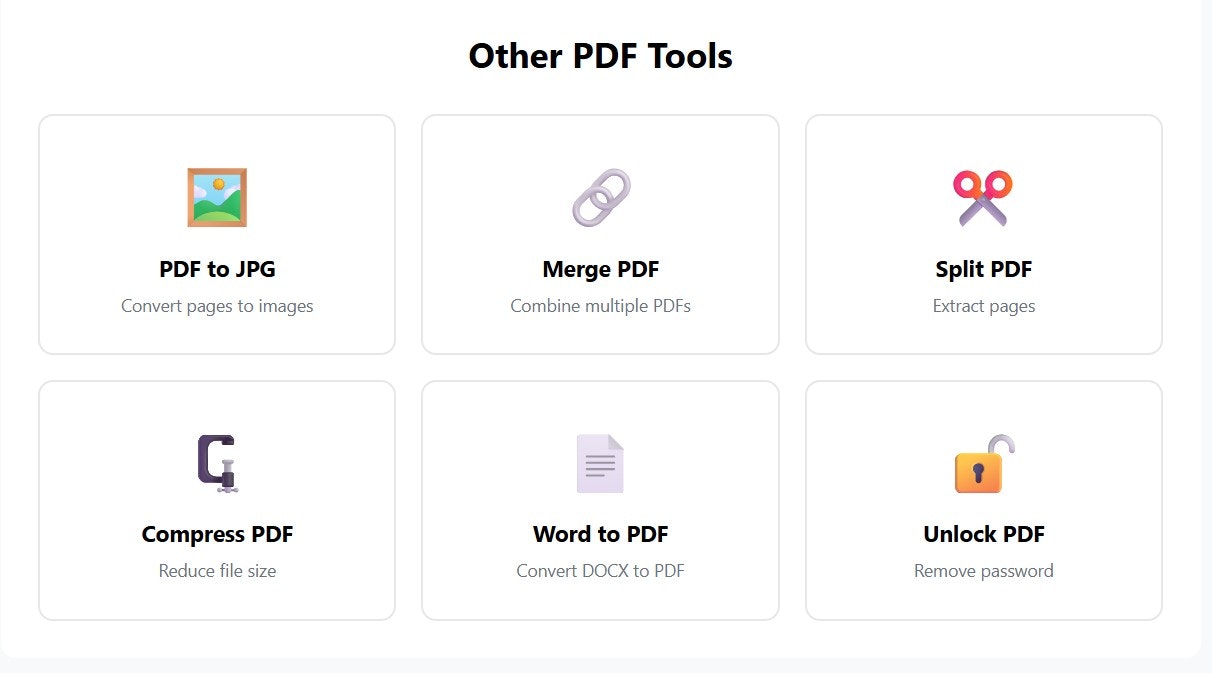This screenshot has height=673, width=1212.
Task: Select the chain links icon for Merge PDF
Action: (x=599, y=197)
